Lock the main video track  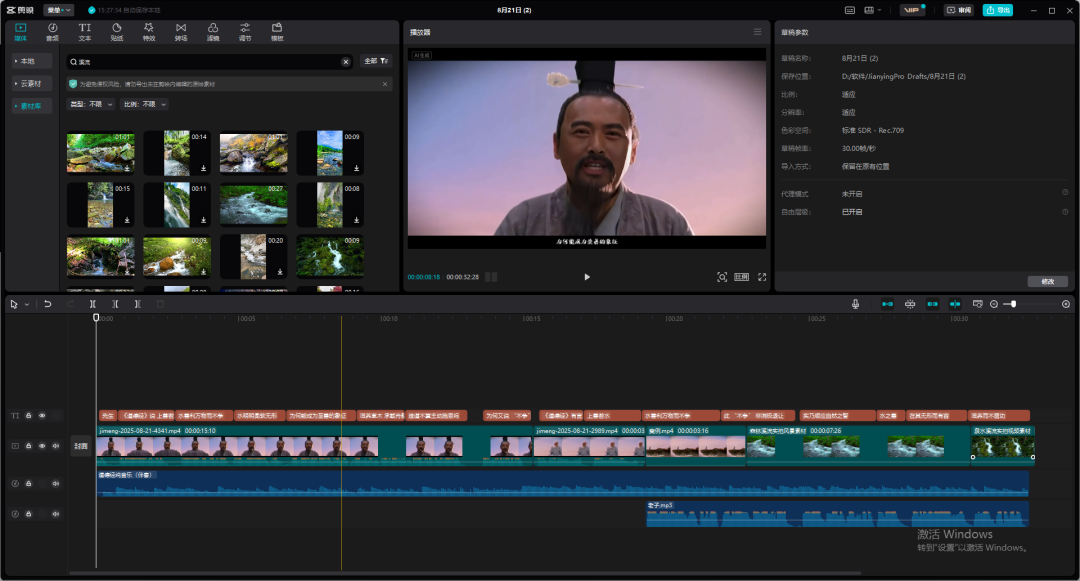click(x=29, y=446)
